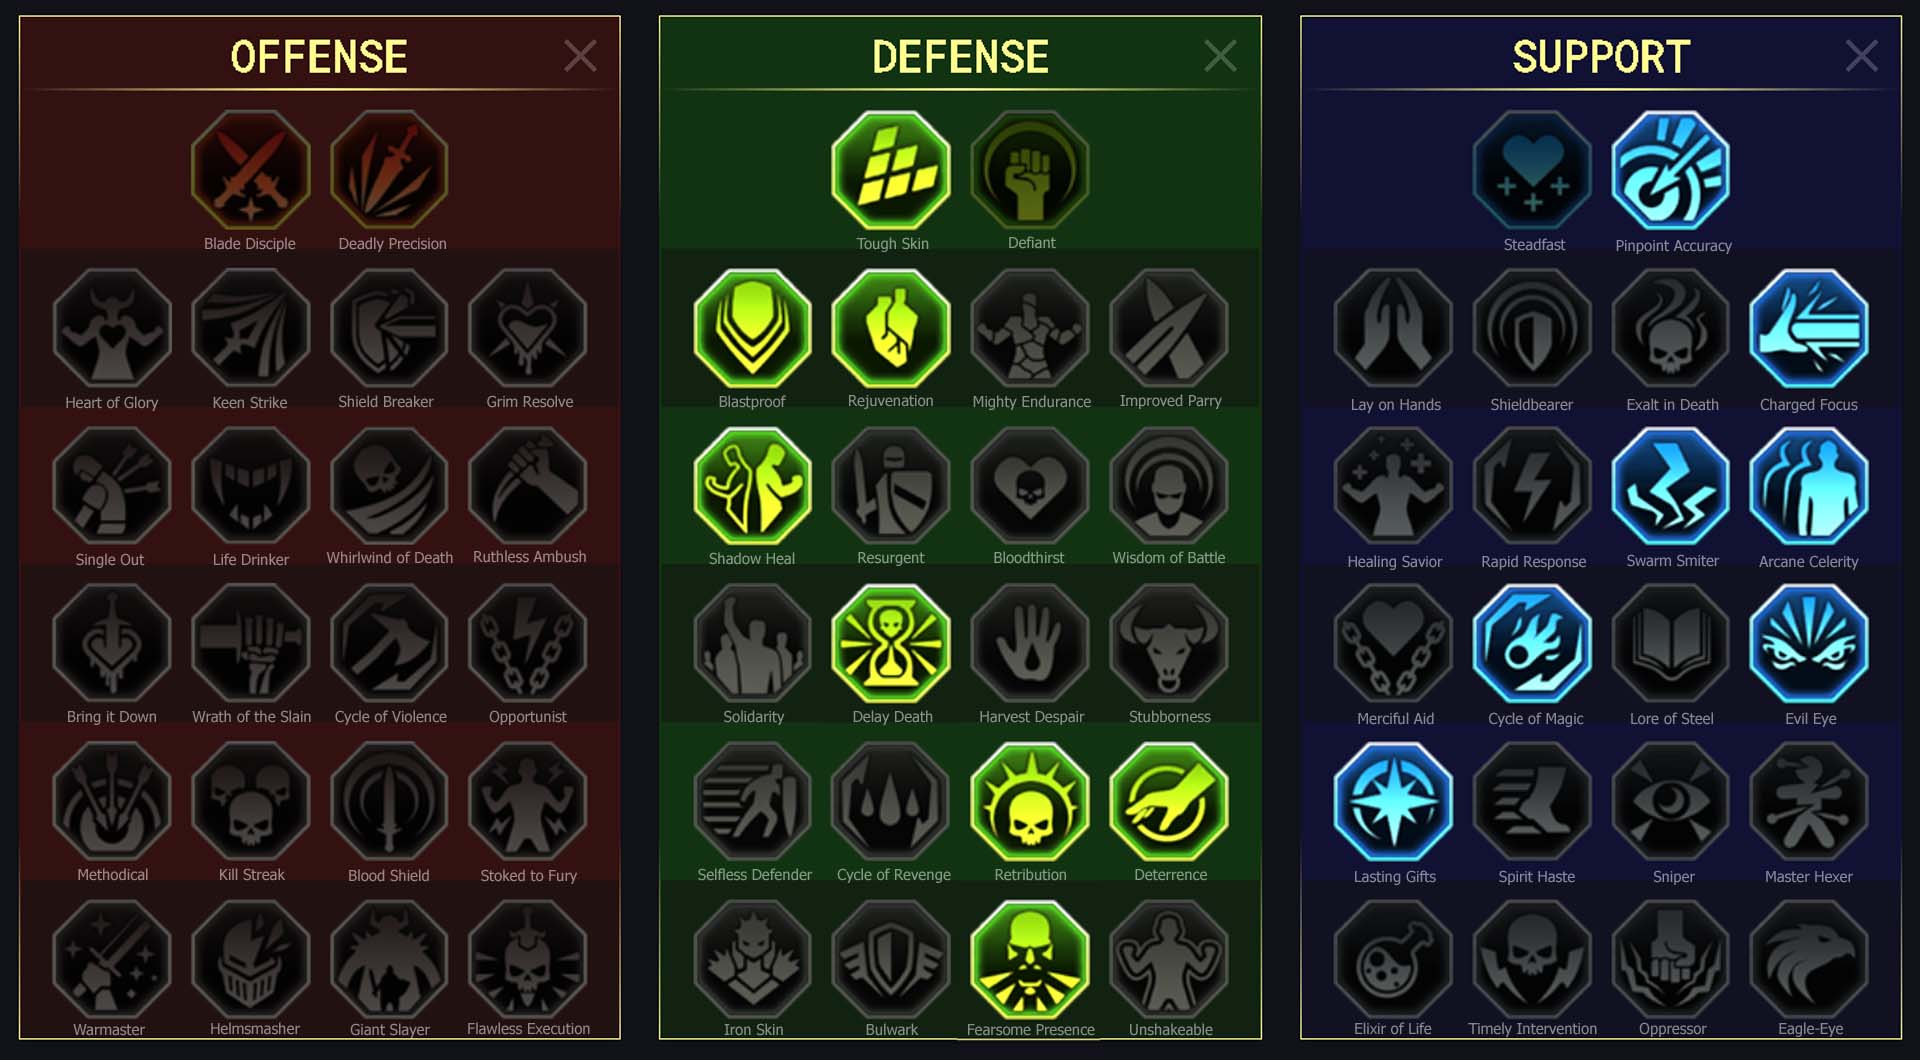This screenshot has width=1920, height=1060.
Task: Select the Fearsome Presence mastery
Action: coord(1030,960)
